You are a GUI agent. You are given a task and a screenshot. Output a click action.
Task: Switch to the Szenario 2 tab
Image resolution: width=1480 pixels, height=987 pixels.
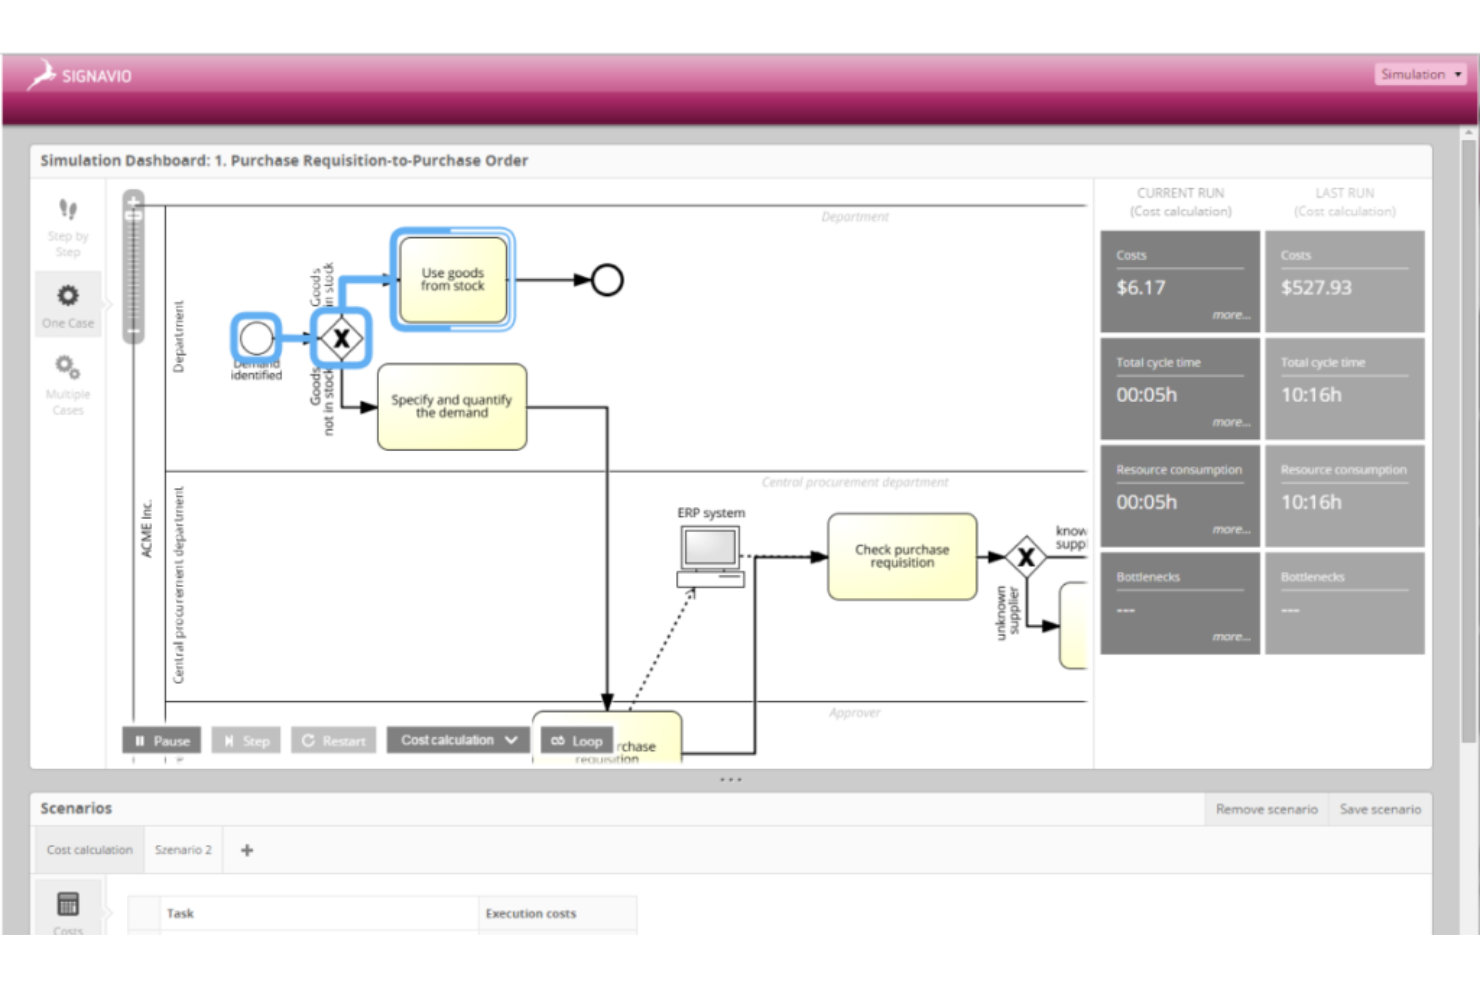pyautogui.click(x=183, y=849)
